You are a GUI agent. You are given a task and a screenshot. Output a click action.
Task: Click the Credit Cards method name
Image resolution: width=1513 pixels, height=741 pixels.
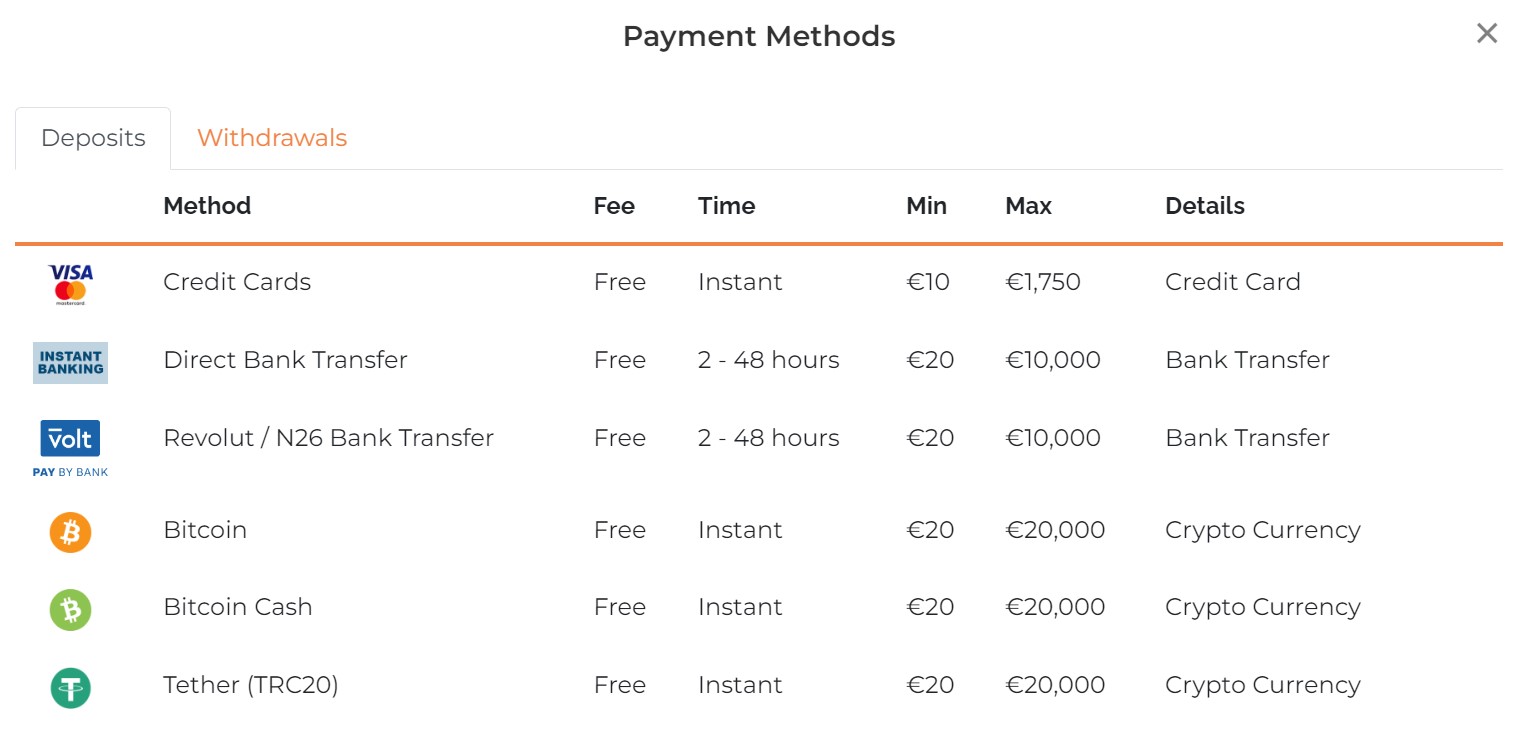237,282
